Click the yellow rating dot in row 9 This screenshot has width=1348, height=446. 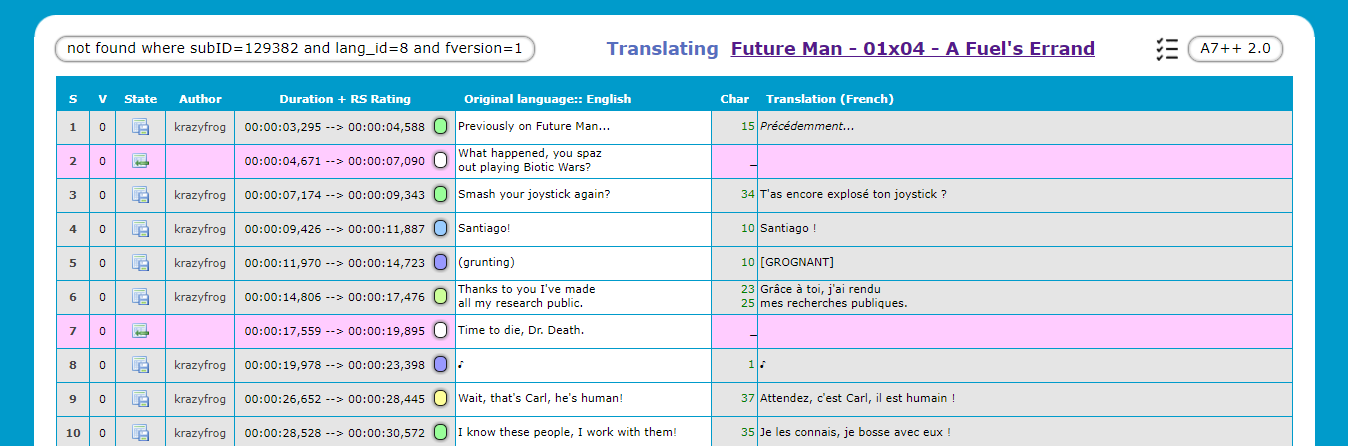(x=440, y=399)
